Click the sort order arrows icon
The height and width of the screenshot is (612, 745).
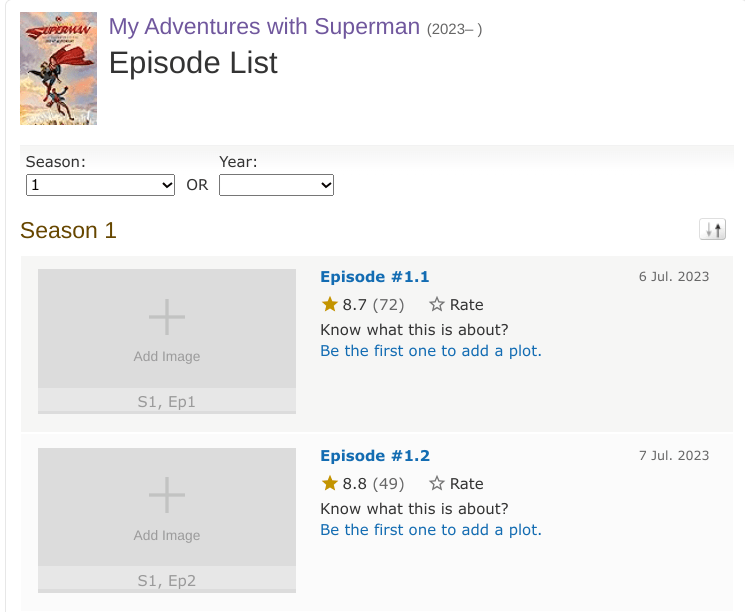click(x=713, y=230)
